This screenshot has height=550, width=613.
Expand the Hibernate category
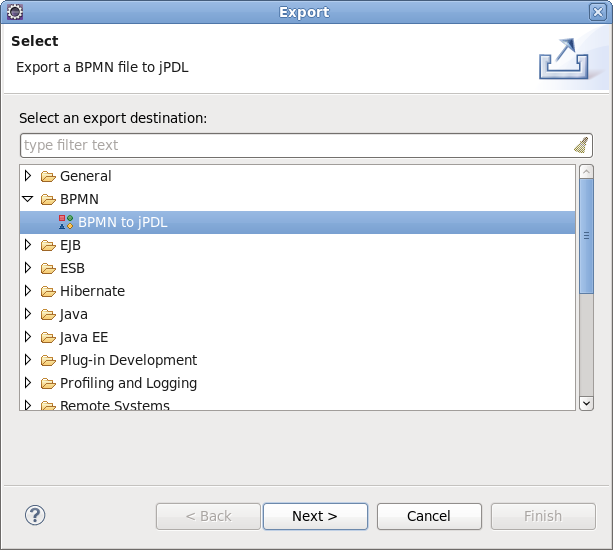pyautogui.click(x=28, y=291)
